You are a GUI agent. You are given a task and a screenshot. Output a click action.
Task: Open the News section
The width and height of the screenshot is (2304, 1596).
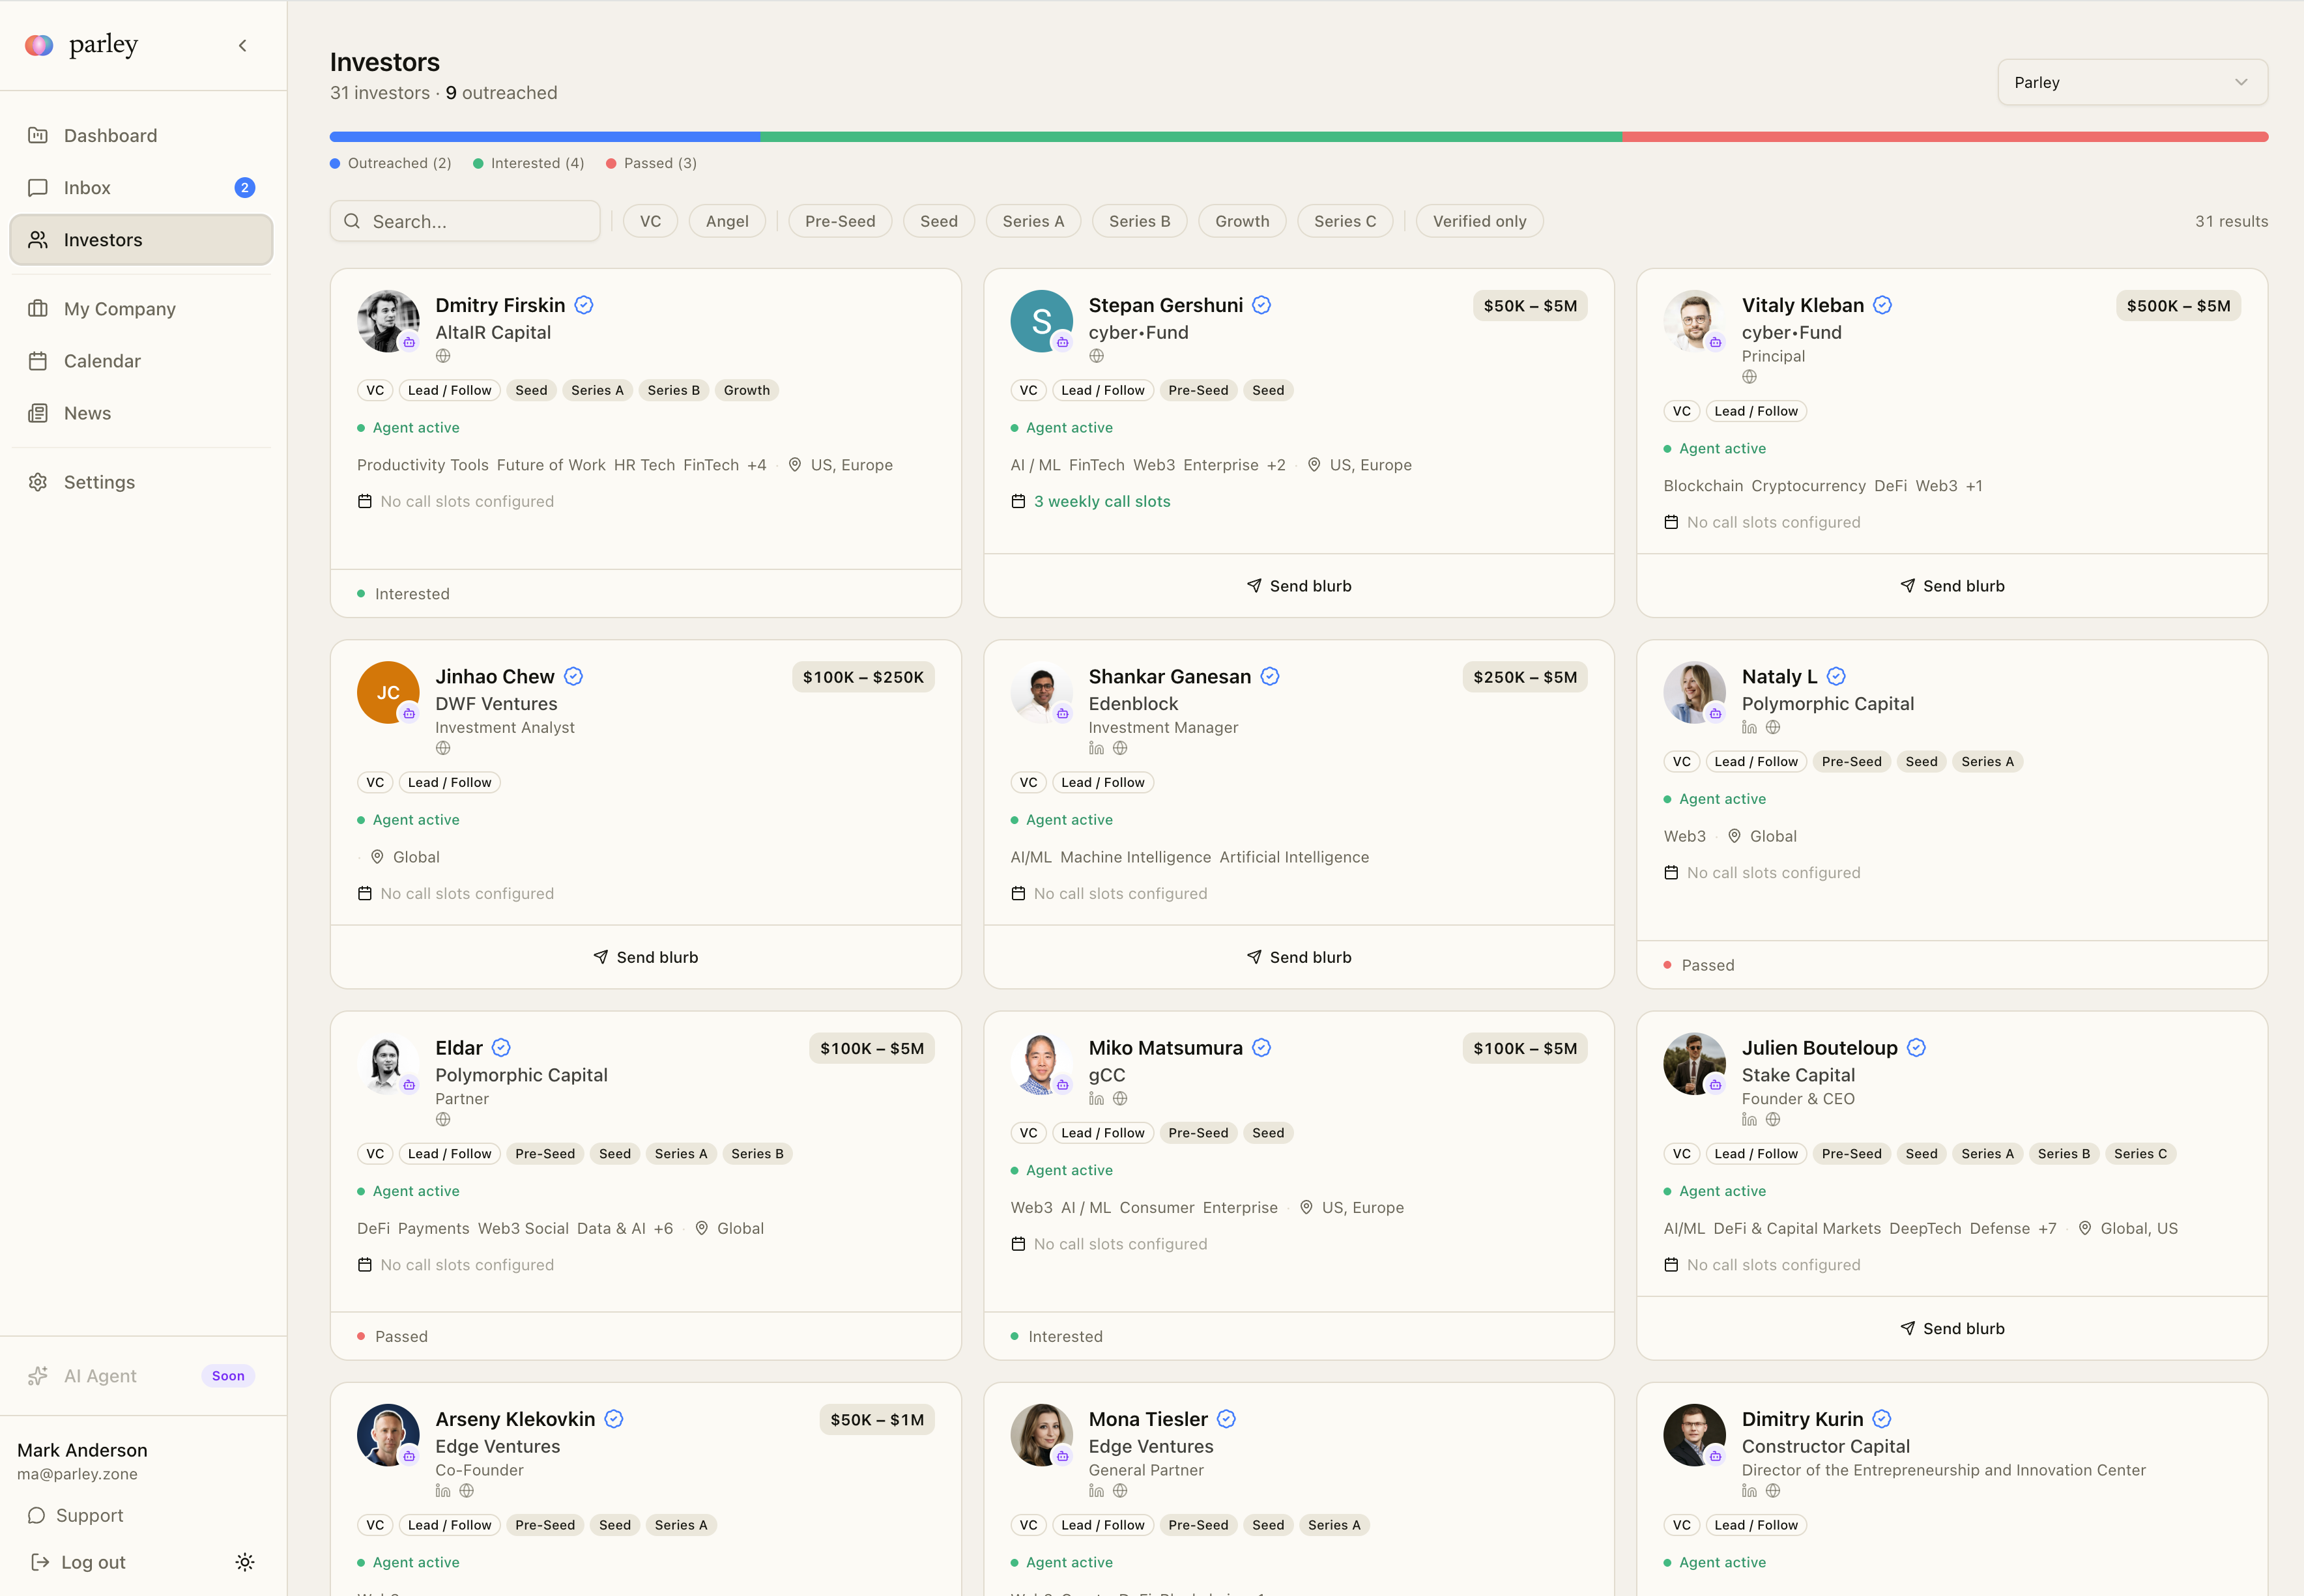(x=141, y=413)
